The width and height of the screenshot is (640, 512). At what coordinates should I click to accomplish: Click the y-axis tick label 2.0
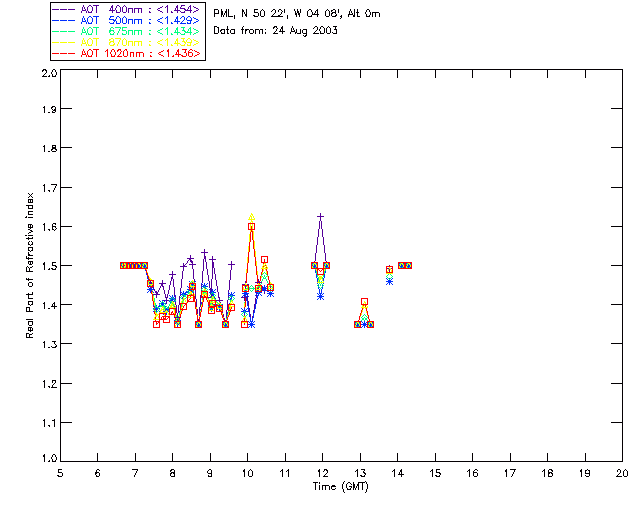[x=49, y=73]
